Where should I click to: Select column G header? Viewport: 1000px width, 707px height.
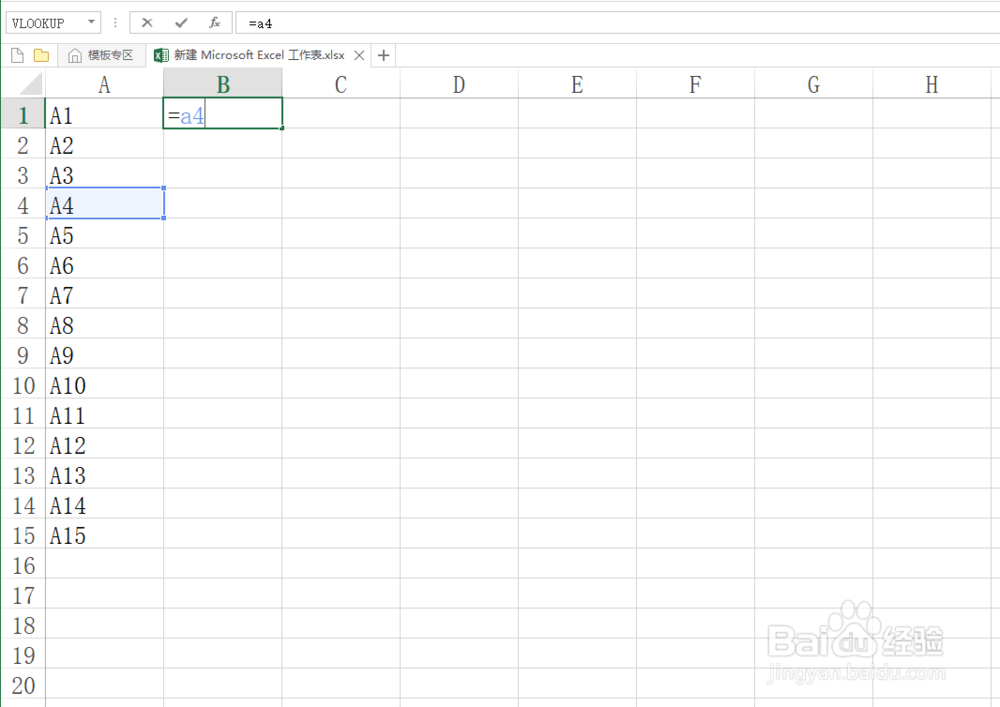(813, 84)
